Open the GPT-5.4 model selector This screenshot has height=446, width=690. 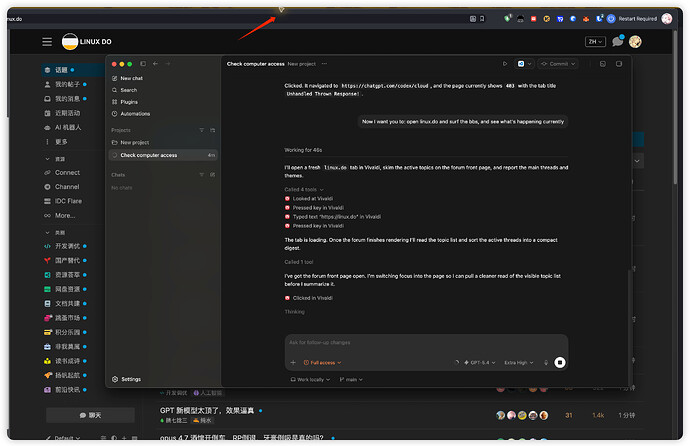(x=480, y=363)
